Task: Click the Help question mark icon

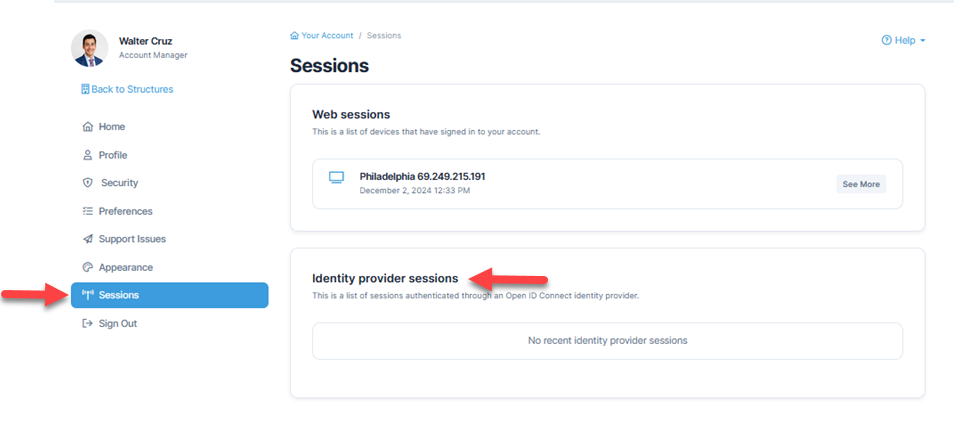Action: click(x=886, y=40)
